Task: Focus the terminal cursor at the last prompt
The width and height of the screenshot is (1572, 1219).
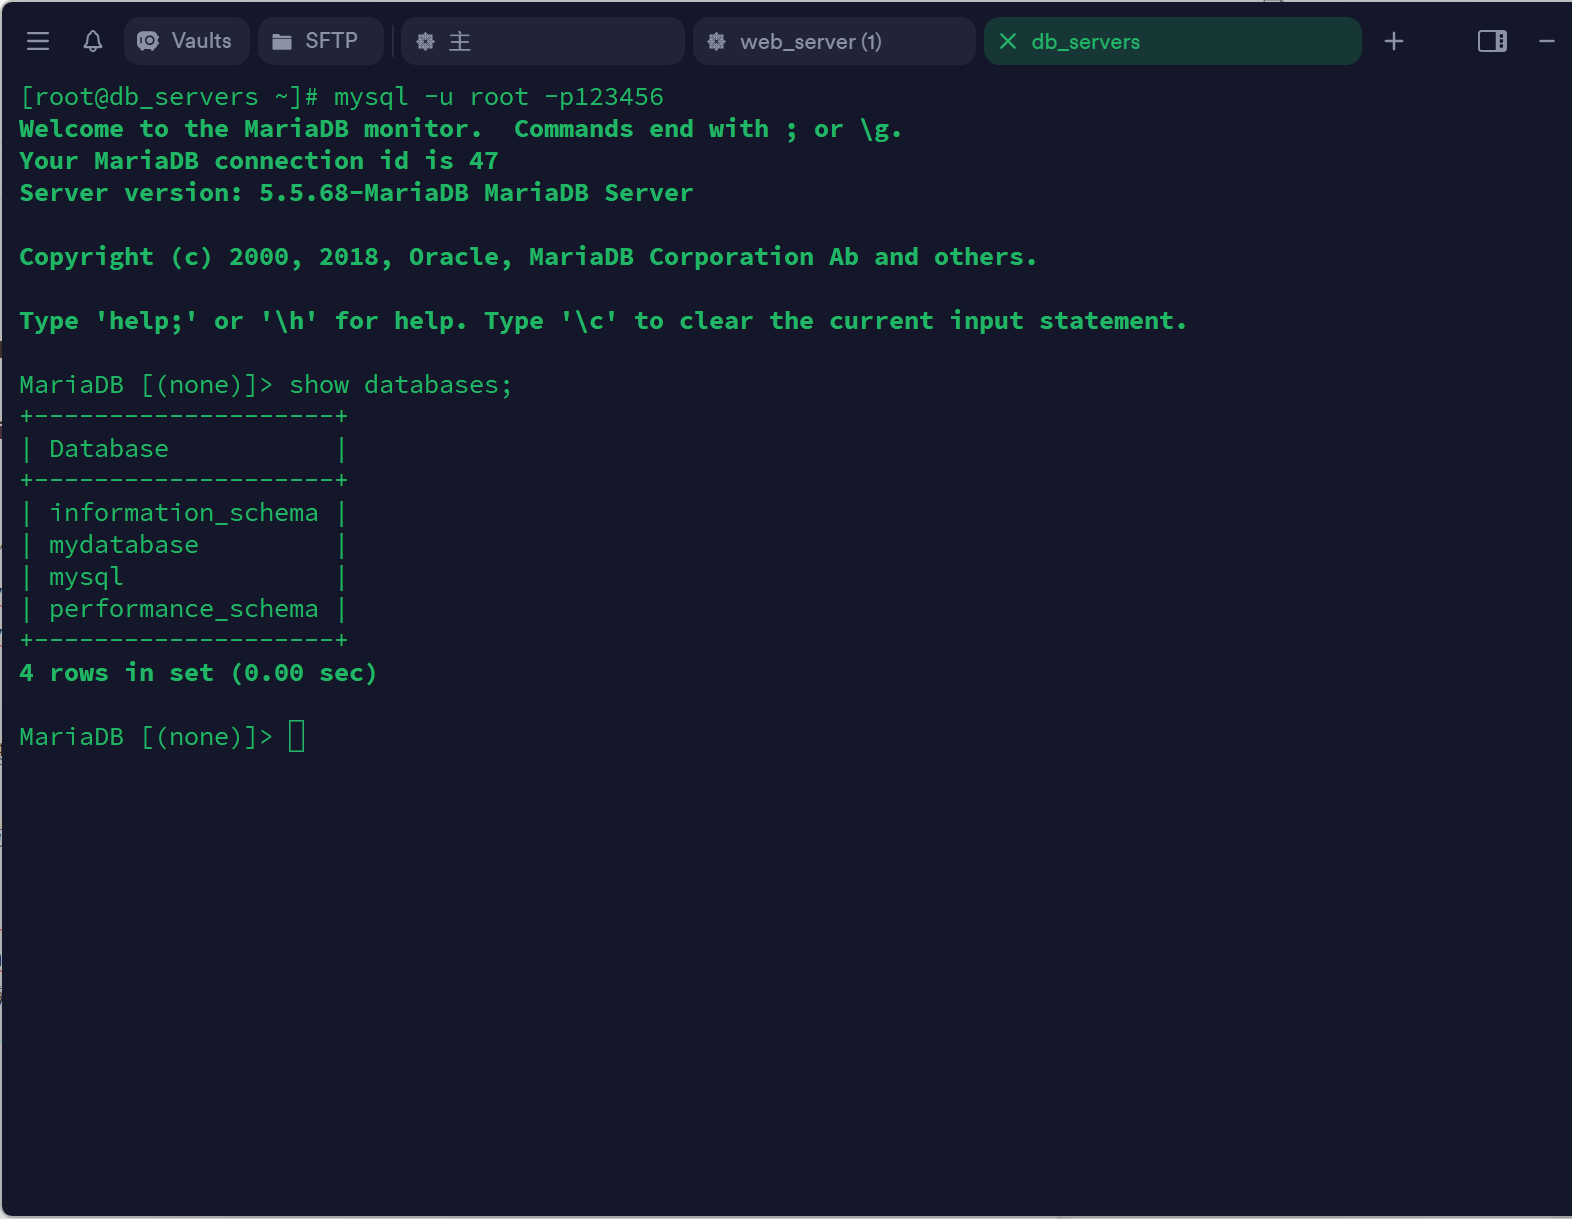Action: point(296,737)
